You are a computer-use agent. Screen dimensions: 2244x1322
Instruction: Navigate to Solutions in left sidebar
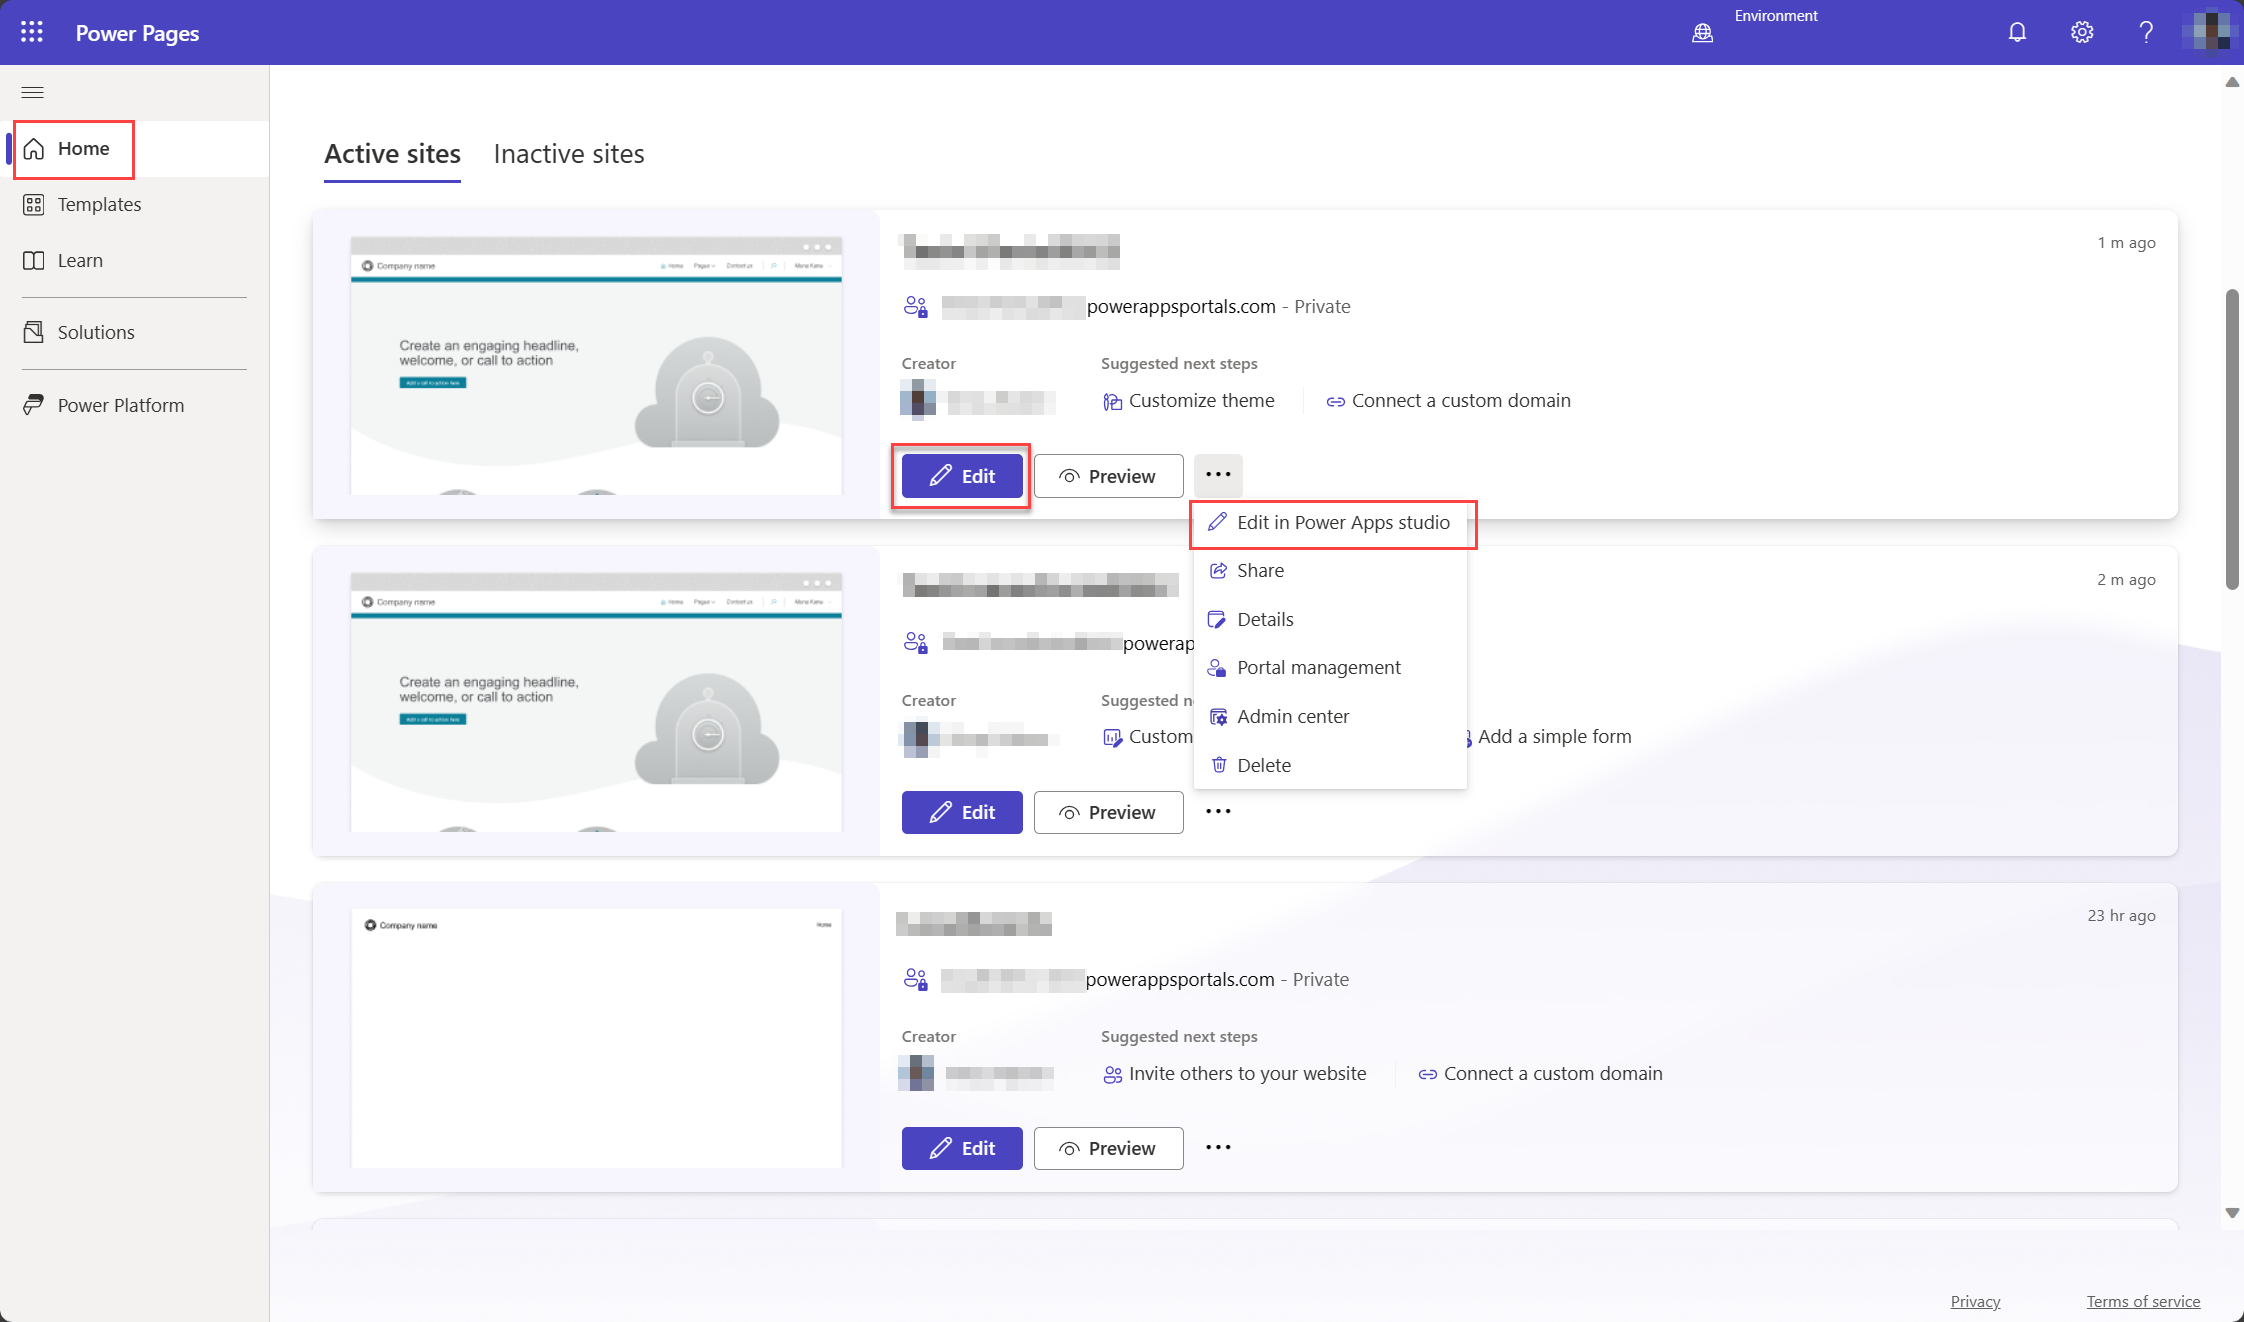[x=96, y=332]
